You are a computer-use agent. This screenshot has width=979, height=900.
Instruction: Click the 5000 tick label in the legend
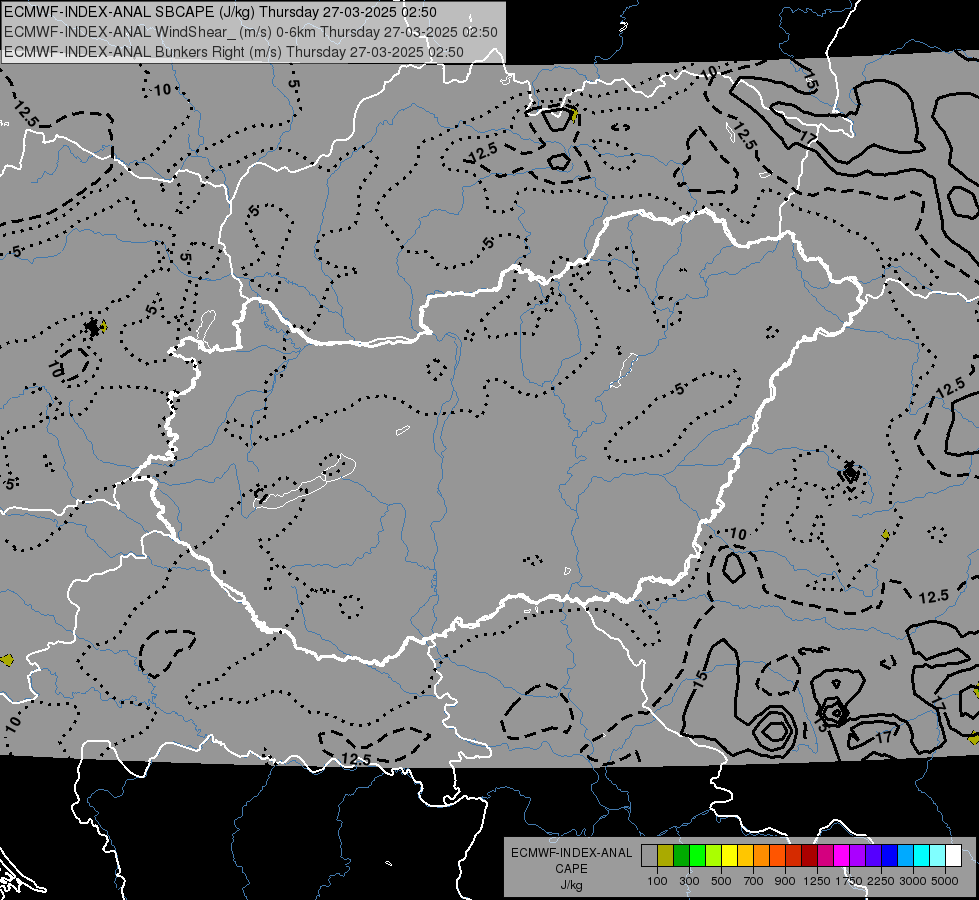point(945,881)
